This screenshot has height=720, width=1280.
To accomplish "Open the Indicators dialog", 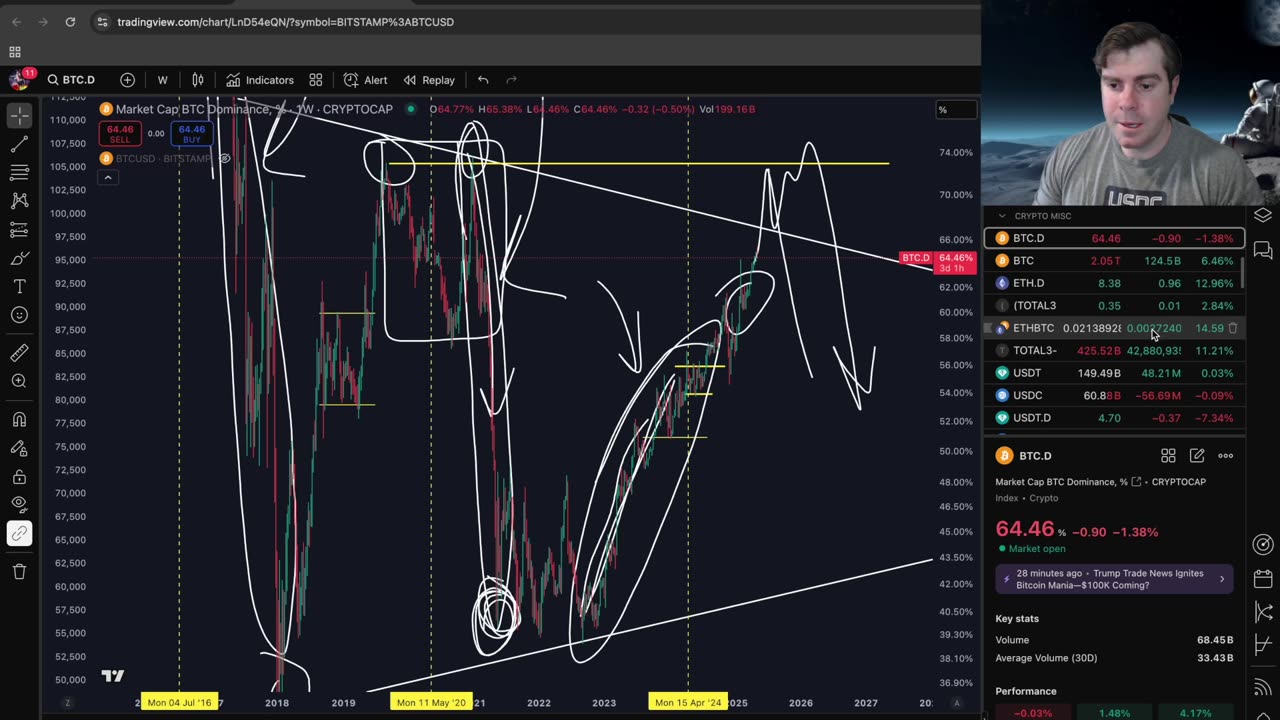I will coord(259,80).
